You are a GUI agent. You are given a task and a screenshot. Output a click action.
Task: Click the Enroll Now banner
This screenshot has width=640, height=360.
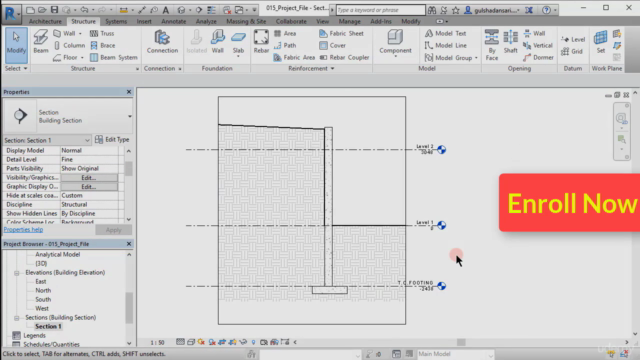(569, 203)
